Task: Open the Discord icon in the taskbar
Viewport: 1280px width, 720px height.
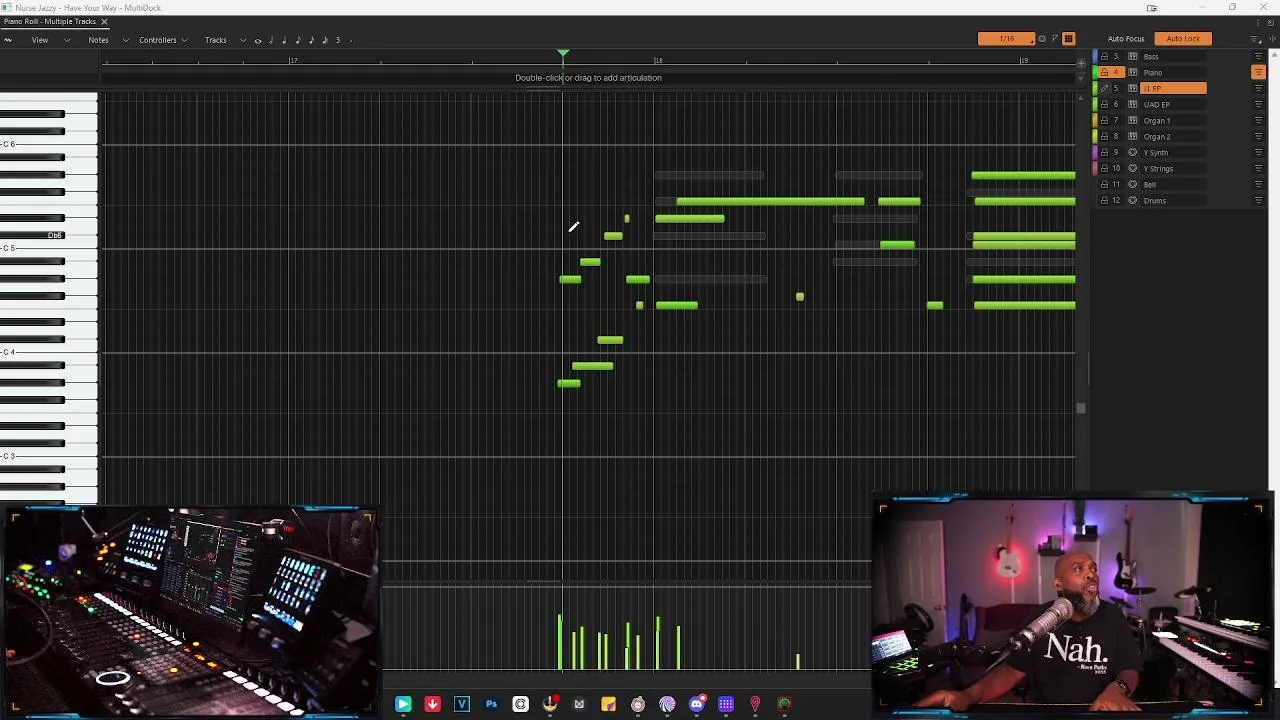Action: click(x=697, y=705)
